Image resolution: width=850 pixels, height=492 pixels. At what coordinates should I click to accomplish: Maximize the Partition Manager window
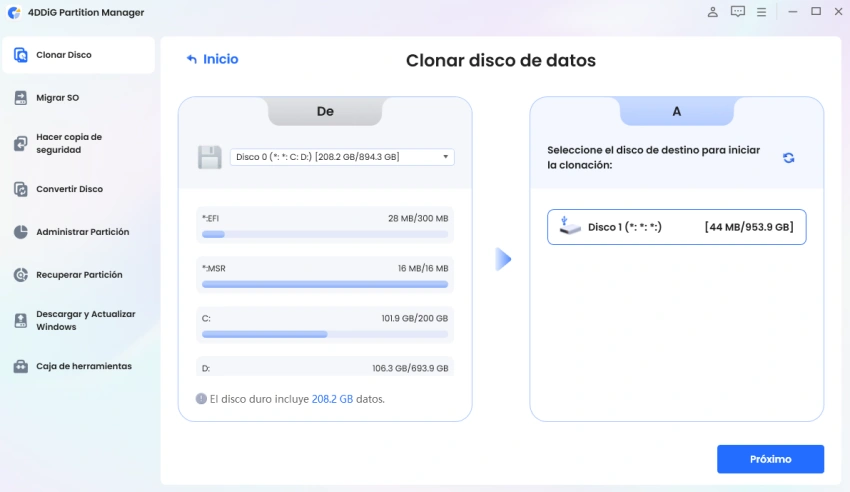tap(816, 11)
